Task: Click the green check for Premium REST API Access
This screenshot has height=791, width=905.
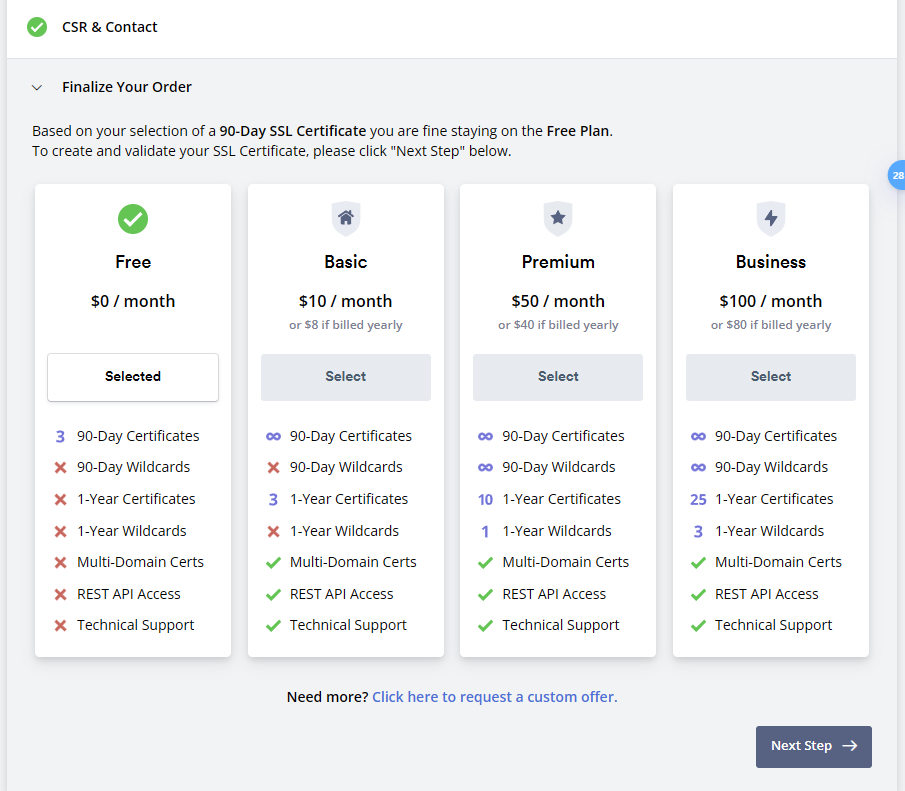Action: click(486, 594)
